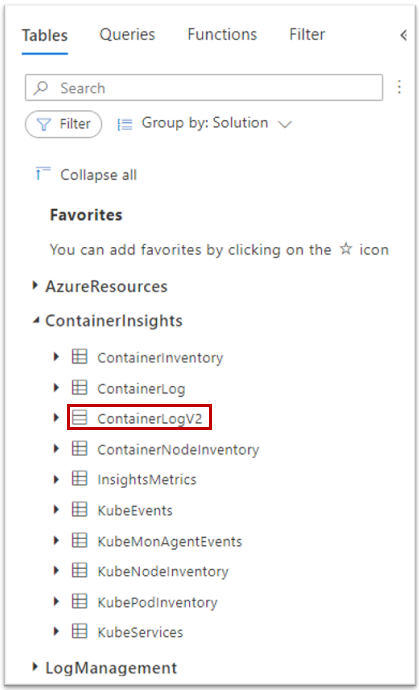Expand the KubePodInventory table arrow

(56, 601)
